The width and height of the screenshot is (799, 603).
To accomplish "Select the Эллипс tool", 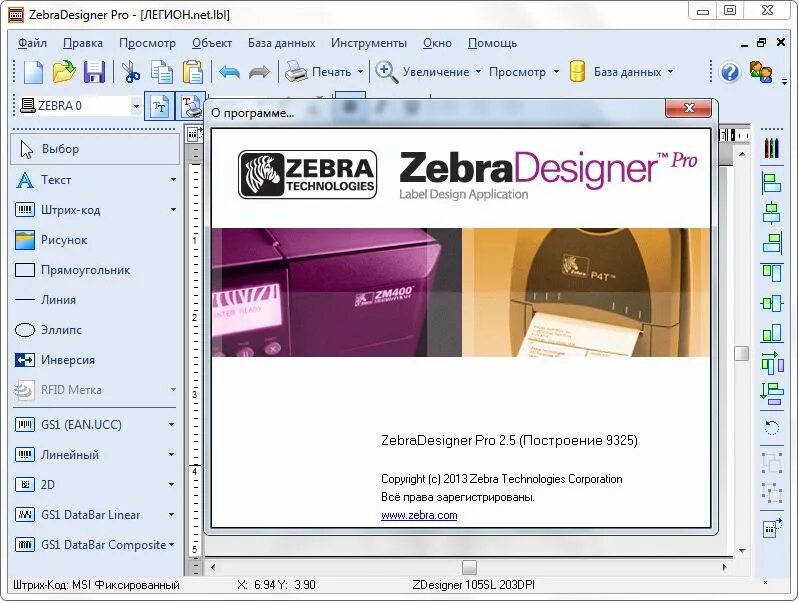I will [95, 330].
